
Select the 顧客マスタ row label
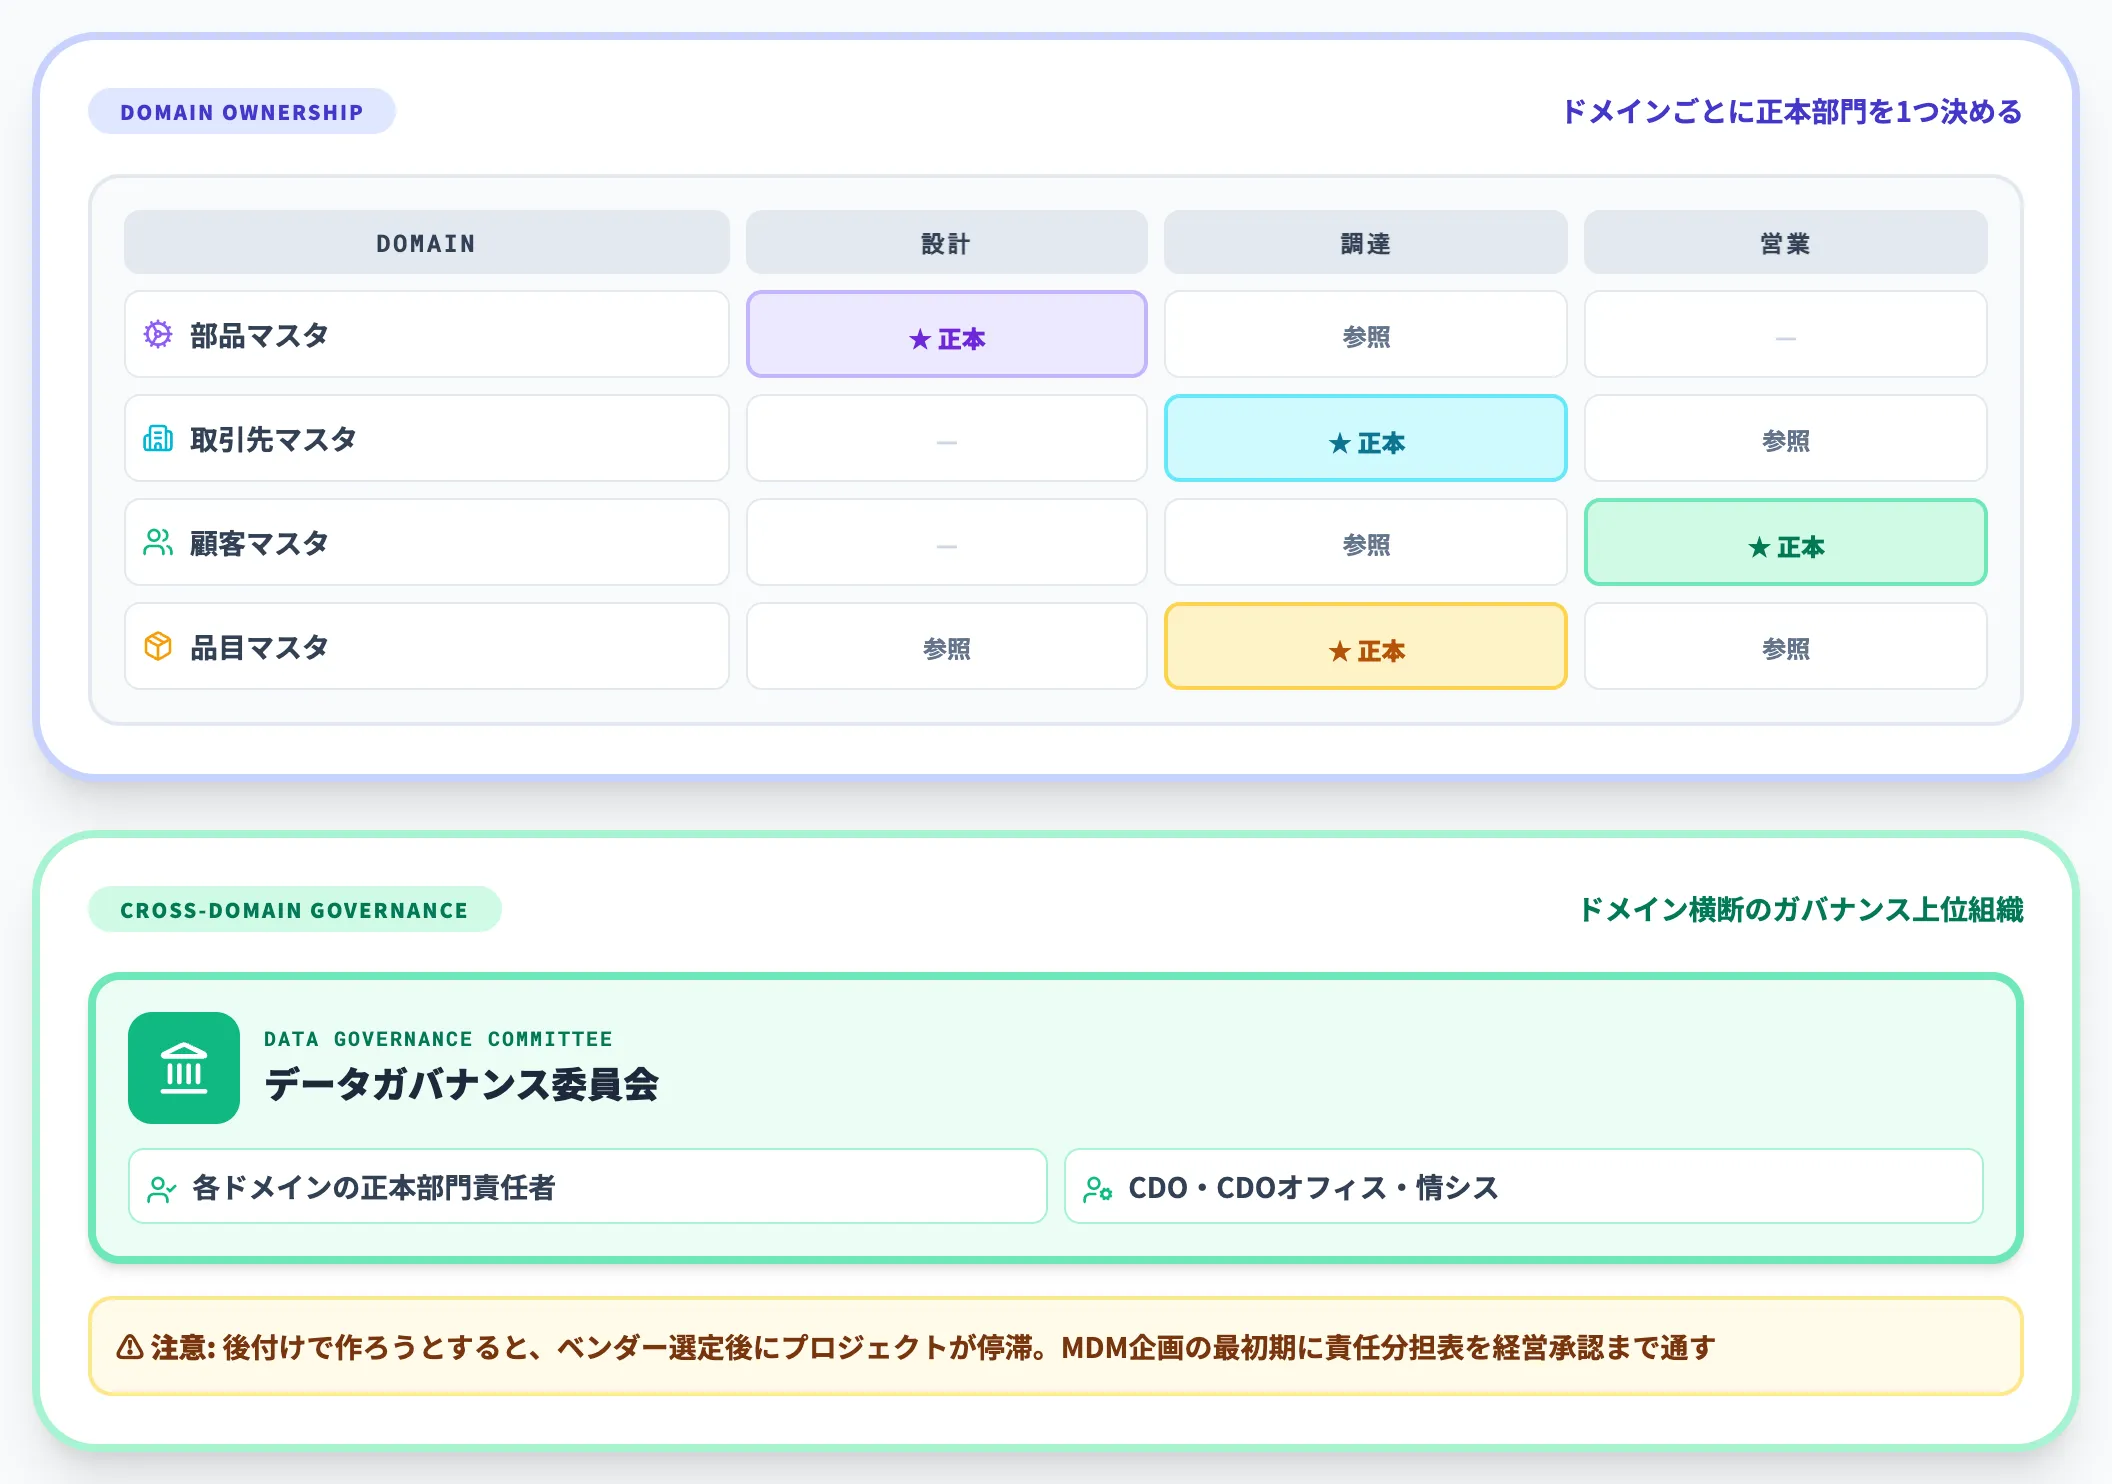point(427,542)
